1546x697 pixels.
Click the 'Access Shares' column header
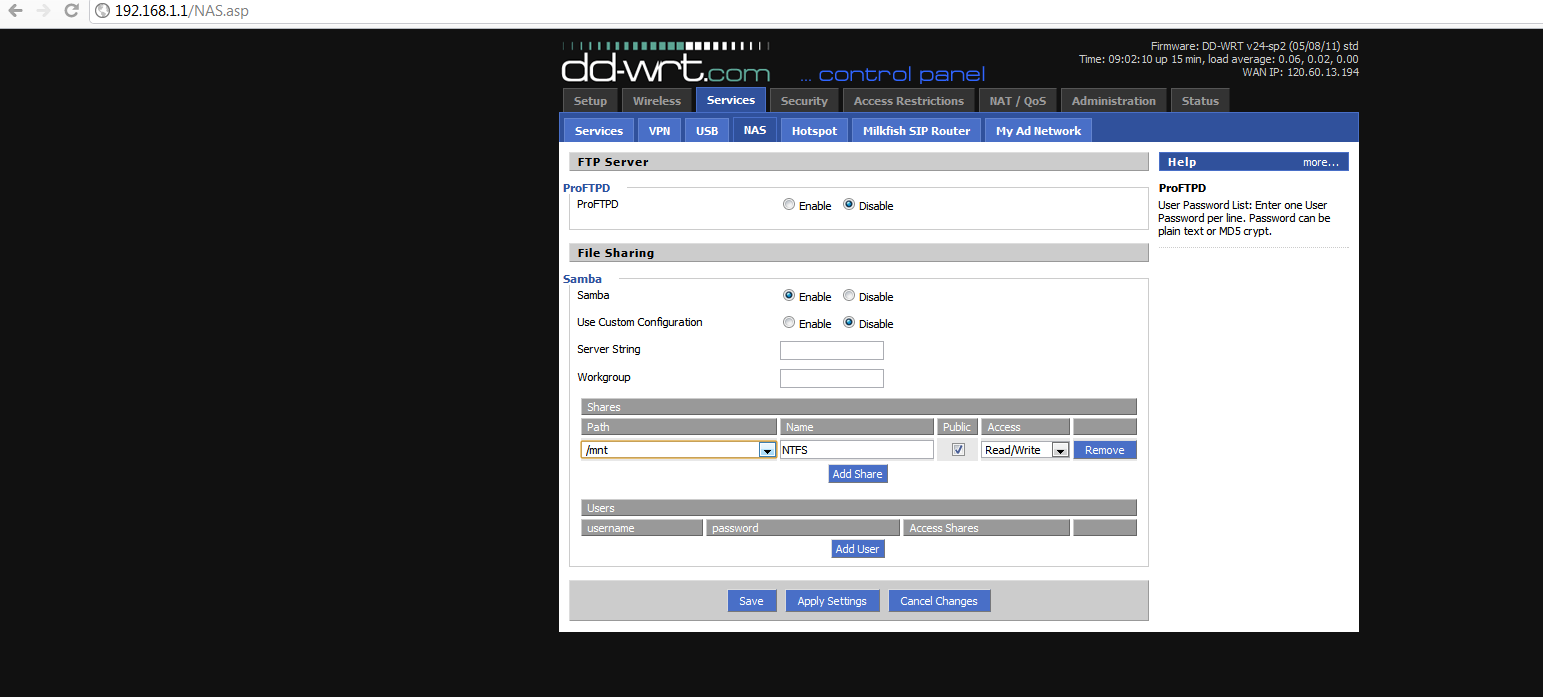[986, 528]
